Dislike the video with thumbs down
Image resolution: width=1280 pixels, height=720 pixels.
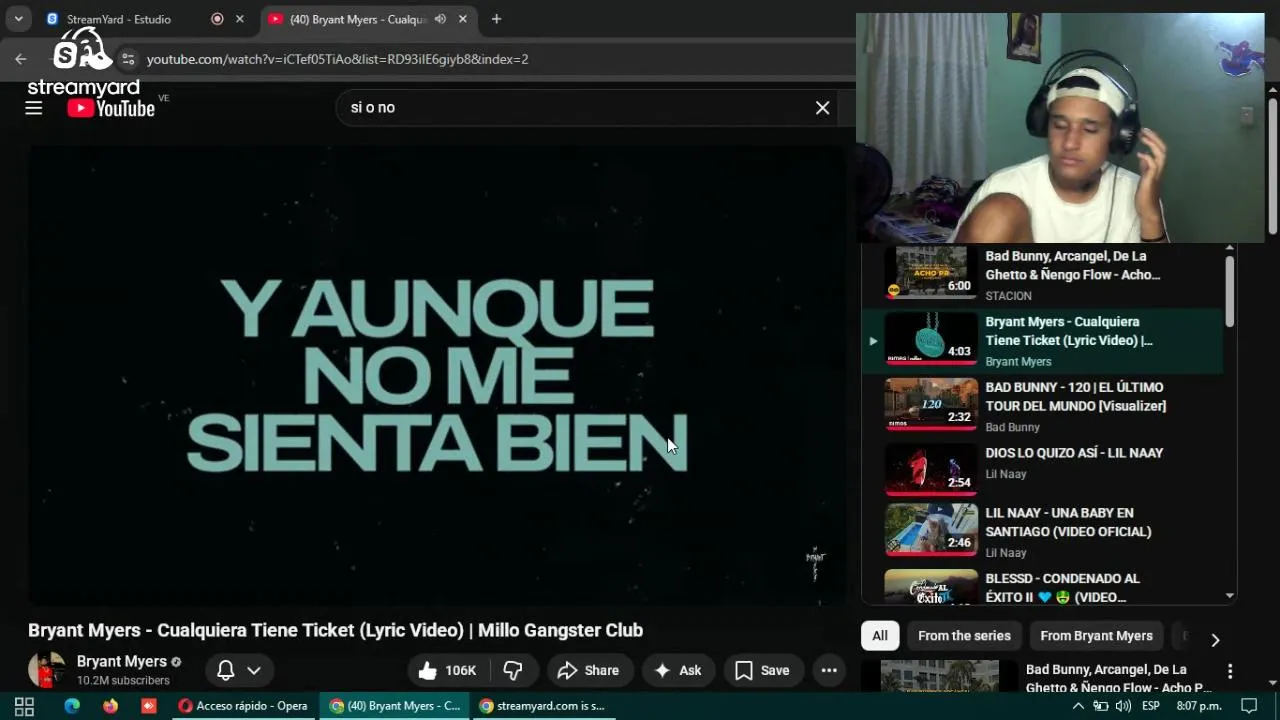(x=513, y=670)
